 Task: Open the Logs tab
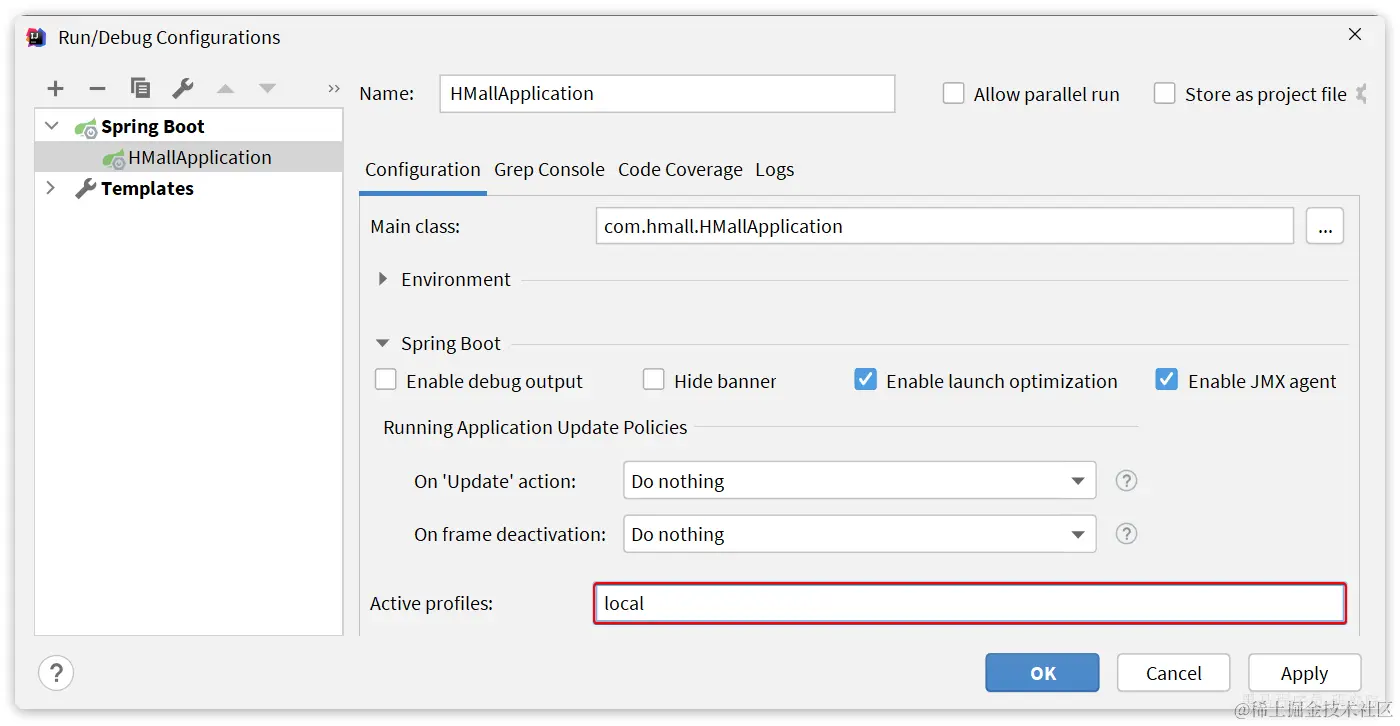(x=775, y=170)
